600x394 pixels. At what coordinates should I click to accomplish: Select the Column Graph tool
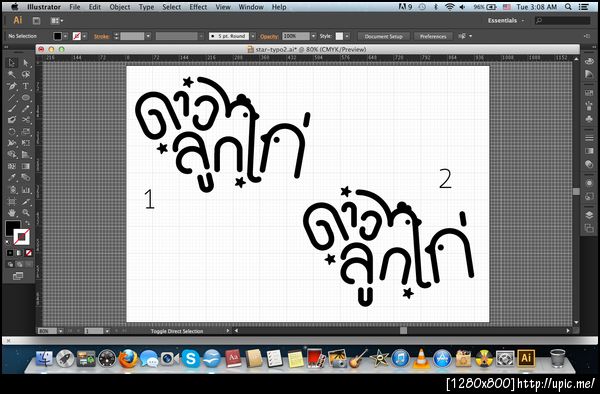(26, 190)
